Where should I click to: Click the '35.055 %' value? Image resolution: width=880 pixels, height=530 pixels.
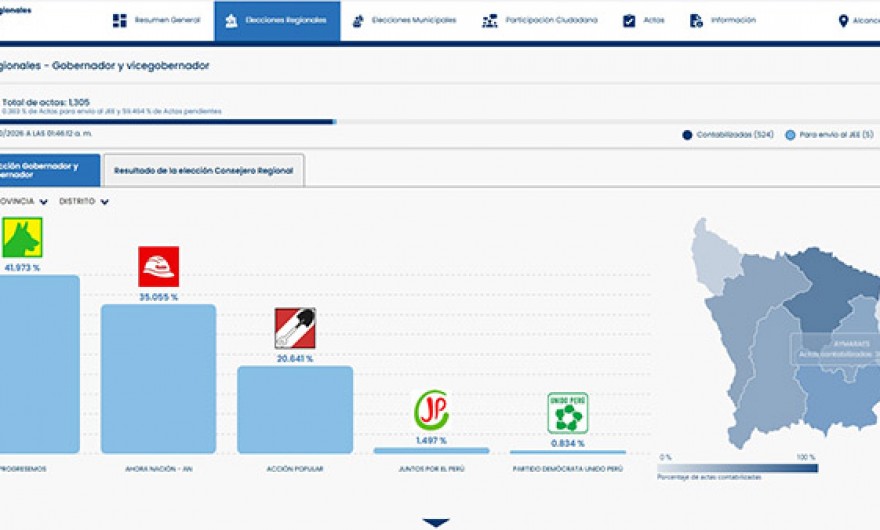coord(158,297)
